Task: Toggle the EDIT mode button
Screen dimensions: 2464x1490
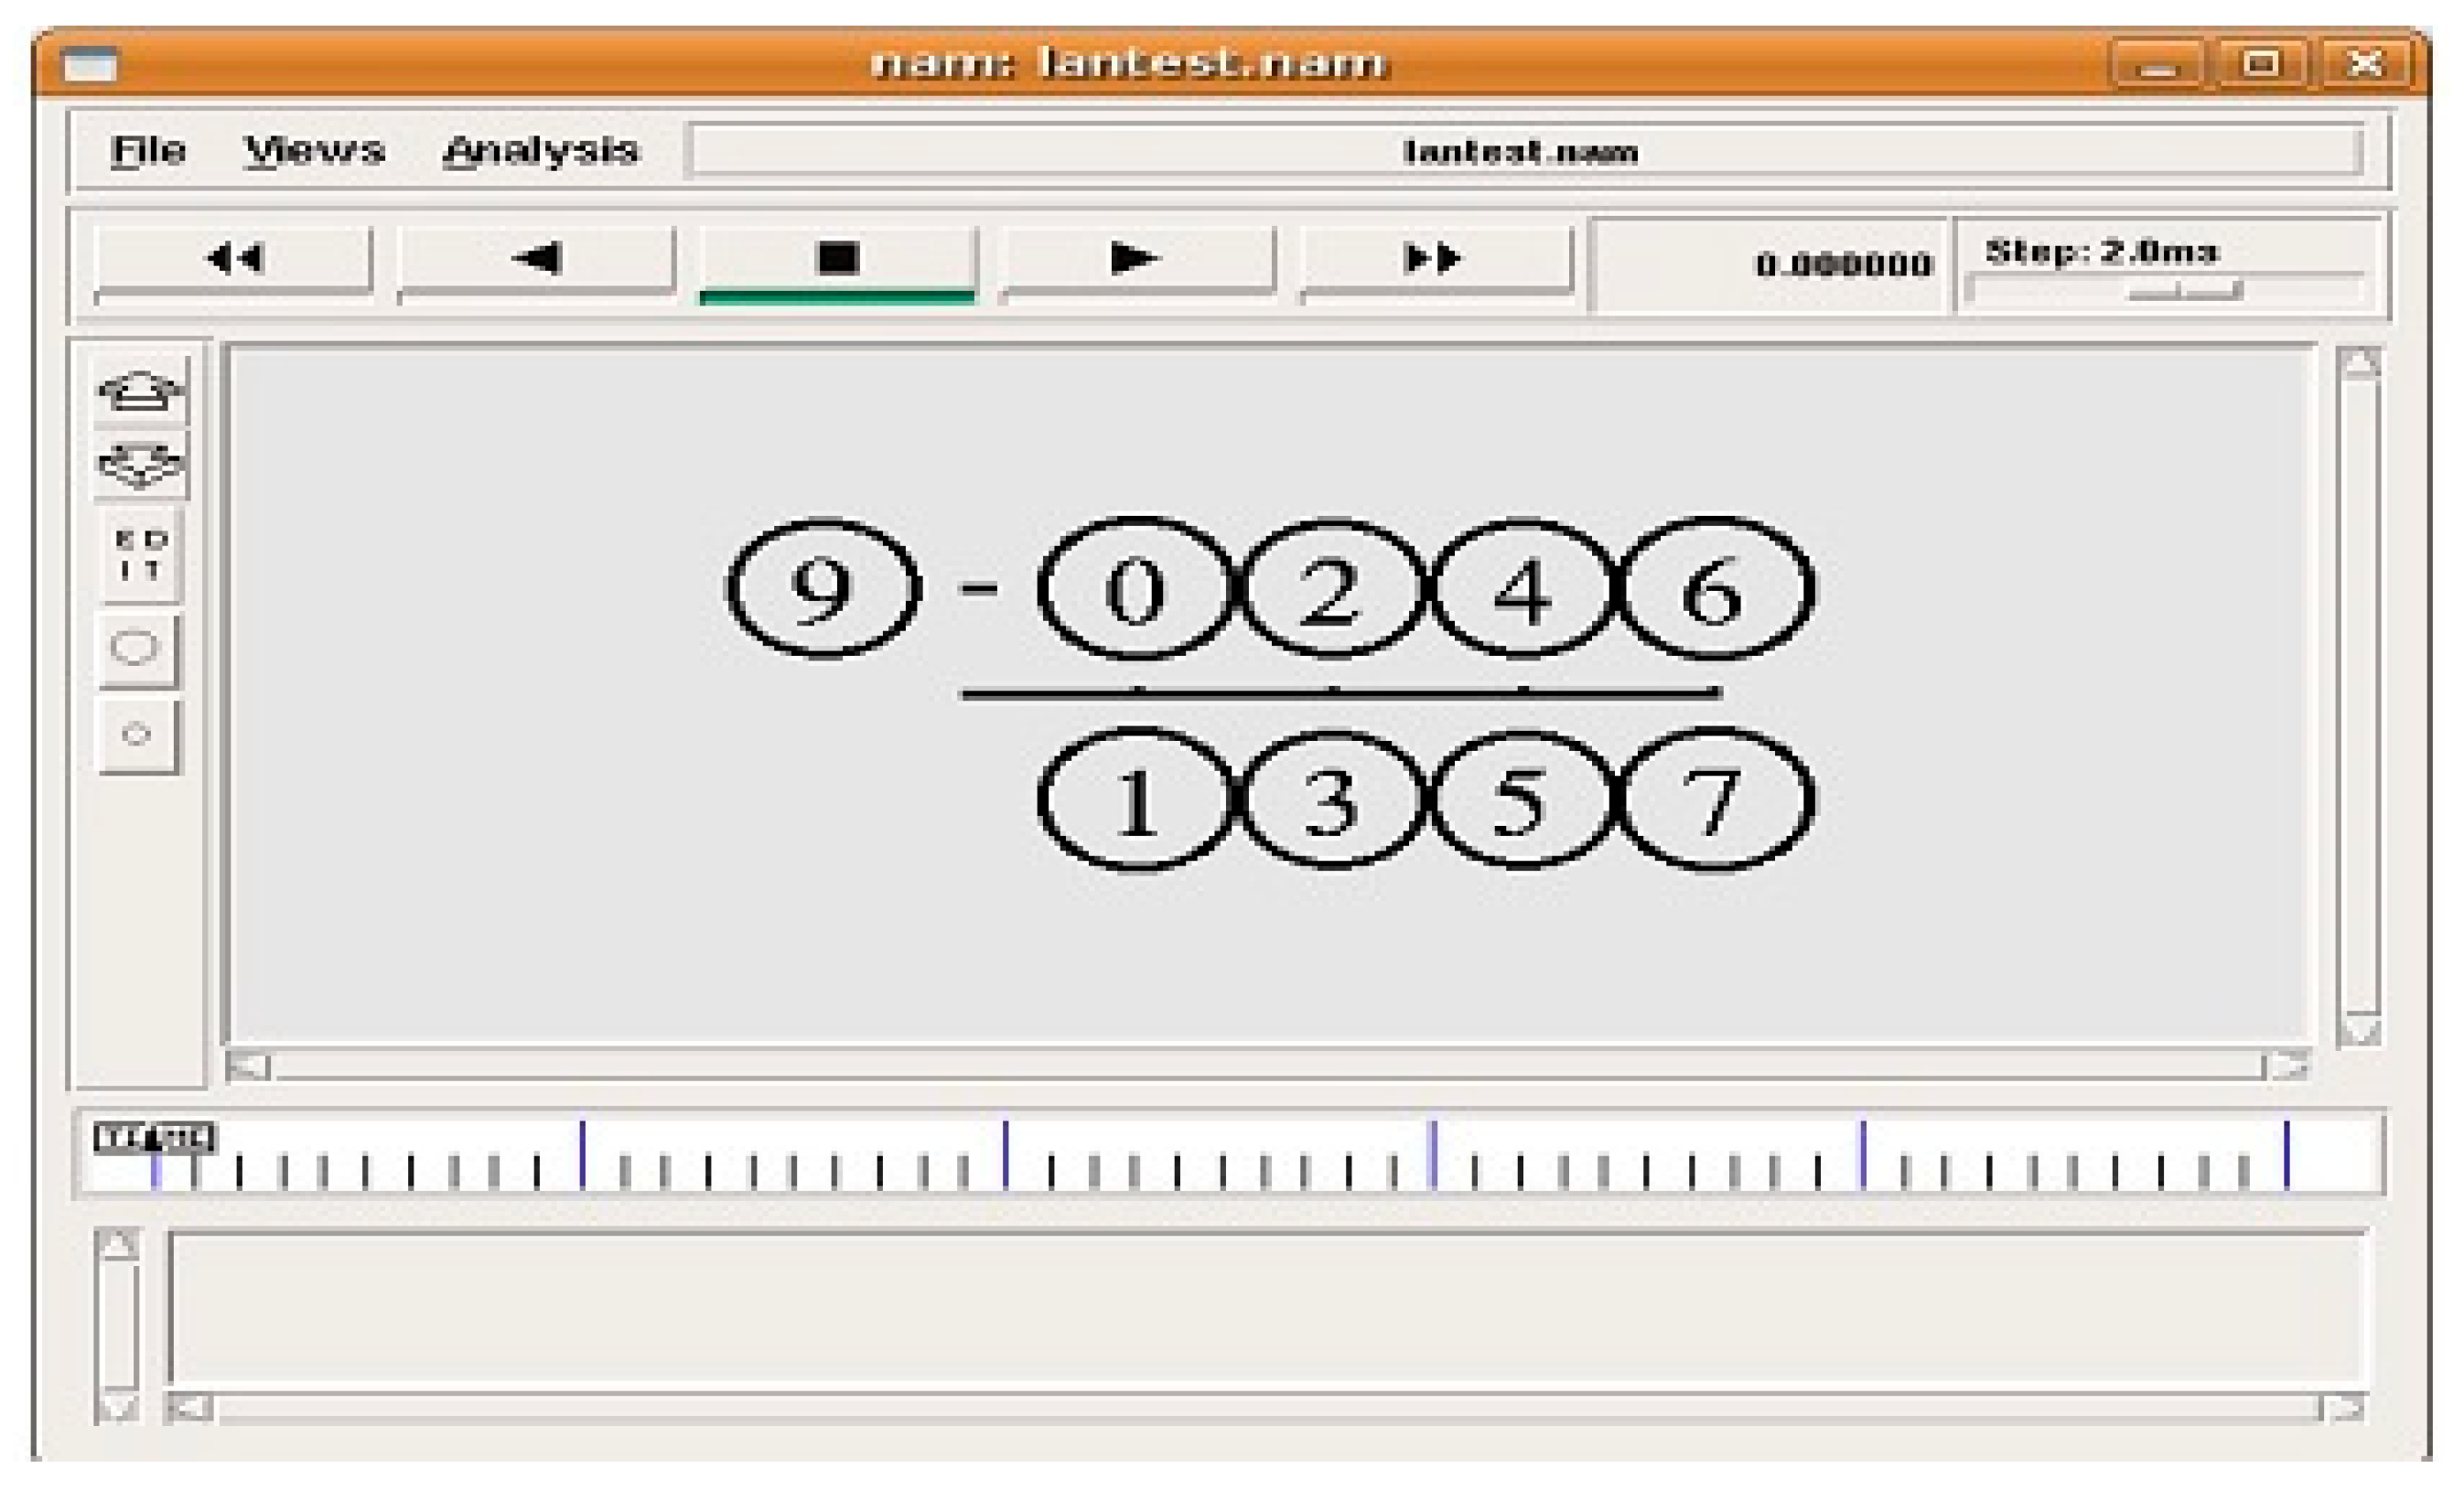Action: tap(140, 555)
